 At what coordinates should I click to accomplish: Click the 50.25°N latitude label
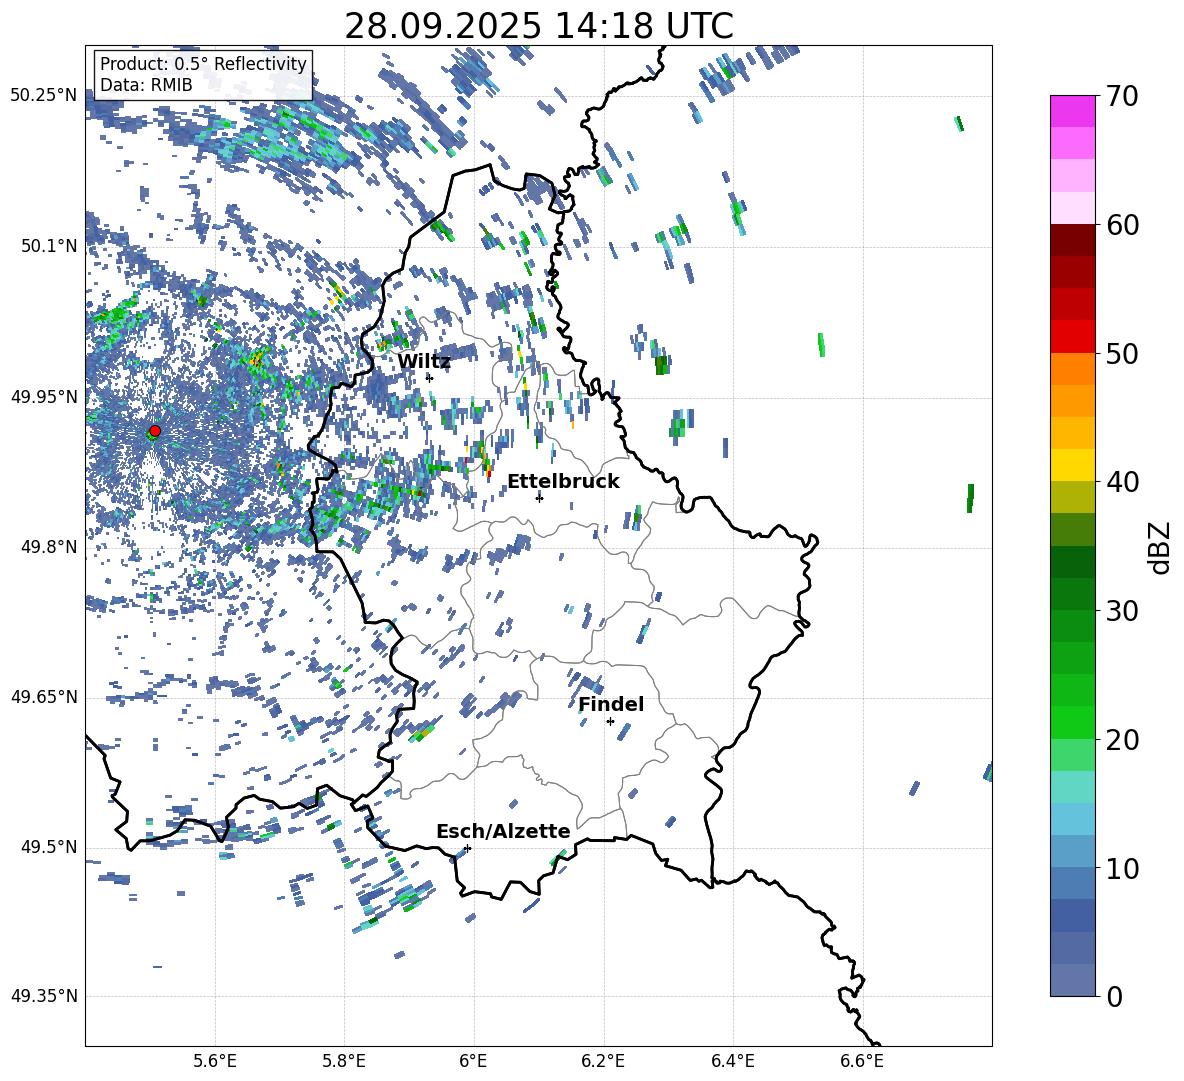click(44, 96)
